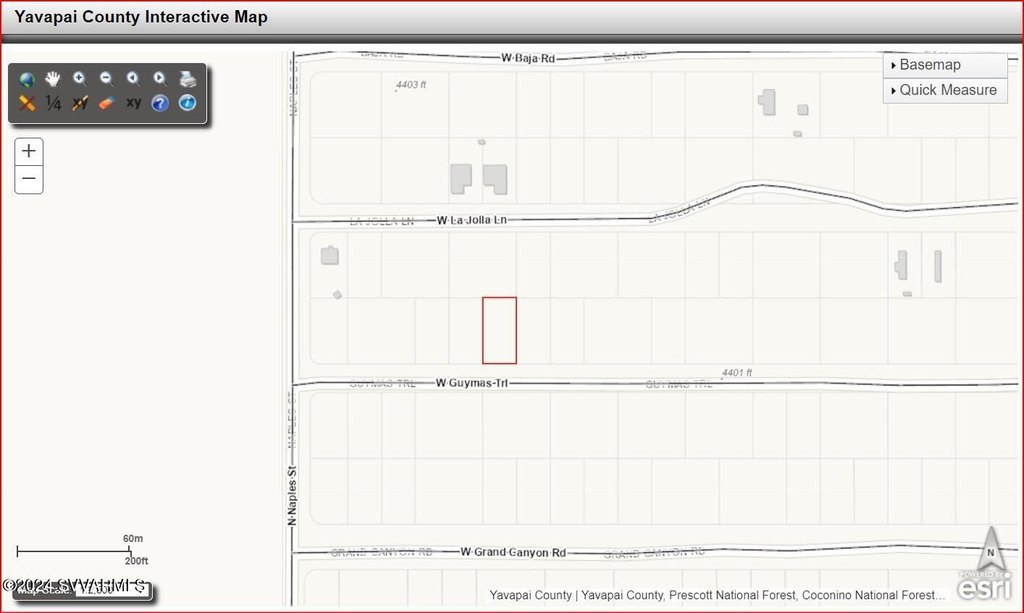Screen dimensions: 1024x613
Task: Click the plain xy coordinates tool
Action: coord(133,103)
